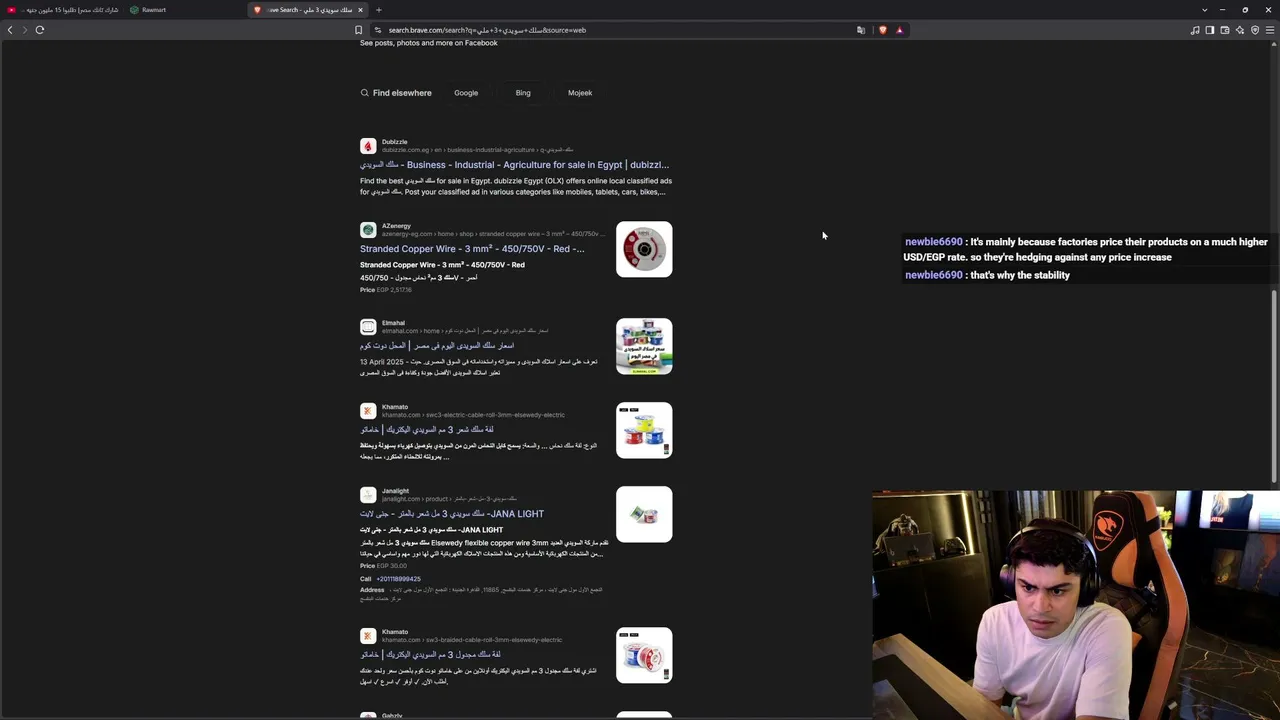
Task: Open the Brave Shields lion icon
Action: click(x=882, y=30)
